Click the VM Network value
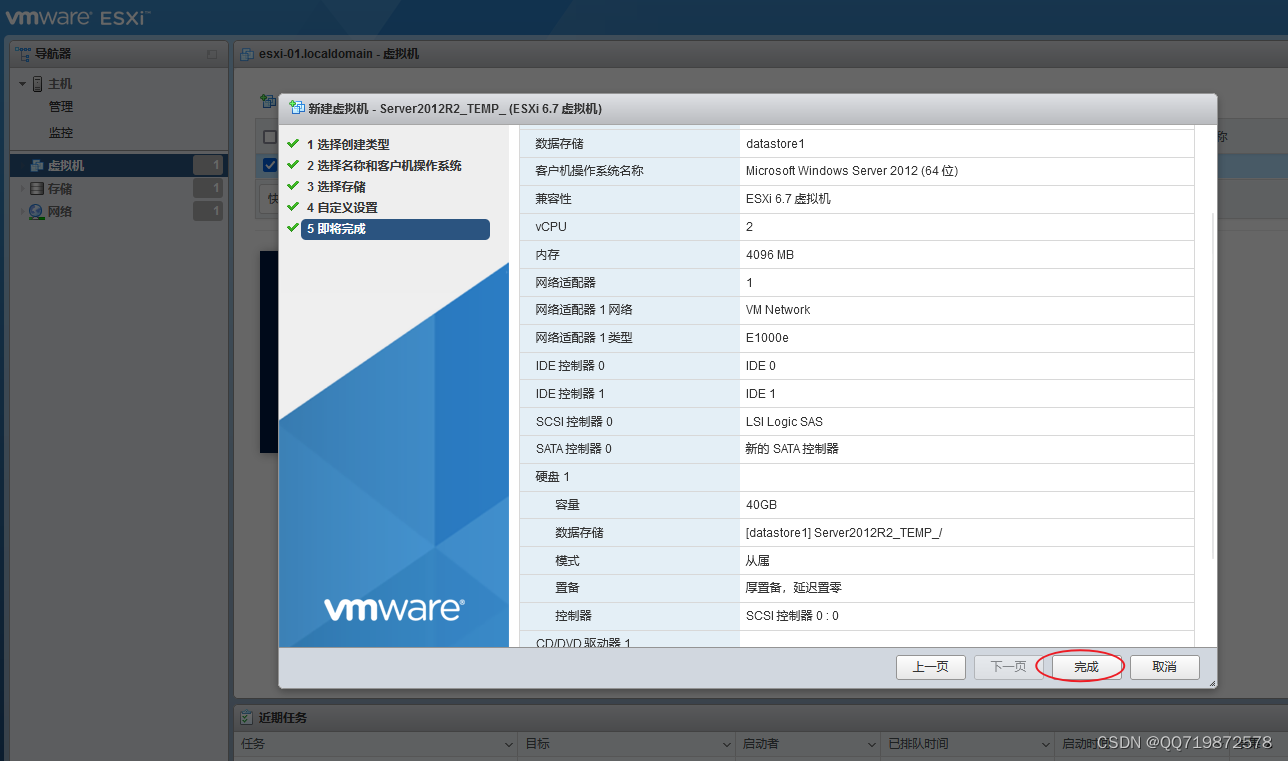 point(778,310)
